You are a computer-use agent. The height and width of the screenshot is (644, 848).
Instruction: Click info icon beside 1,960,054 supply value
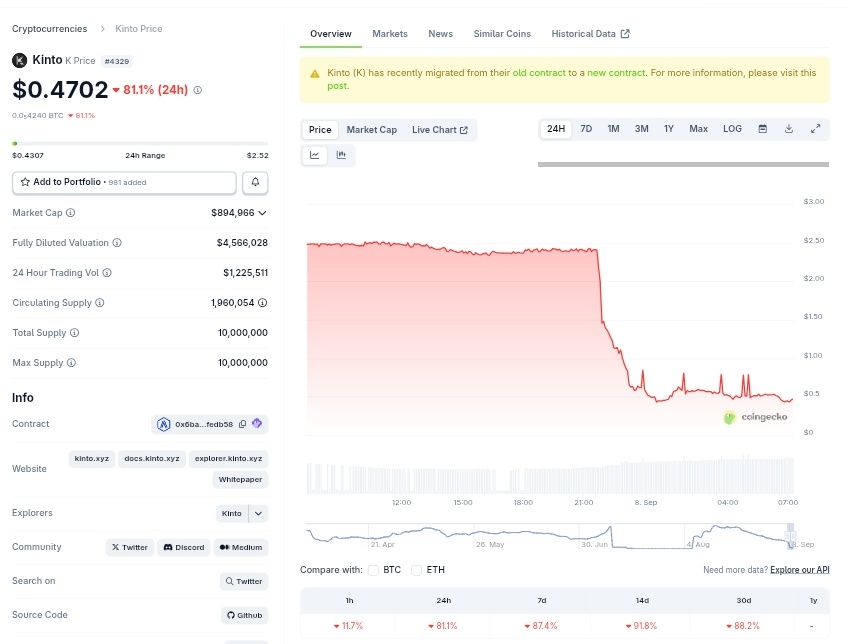pos(262,303)
